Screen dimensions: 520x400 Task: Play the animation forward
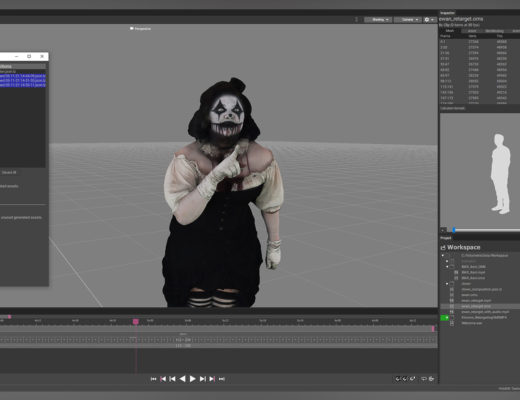[193, 379]
